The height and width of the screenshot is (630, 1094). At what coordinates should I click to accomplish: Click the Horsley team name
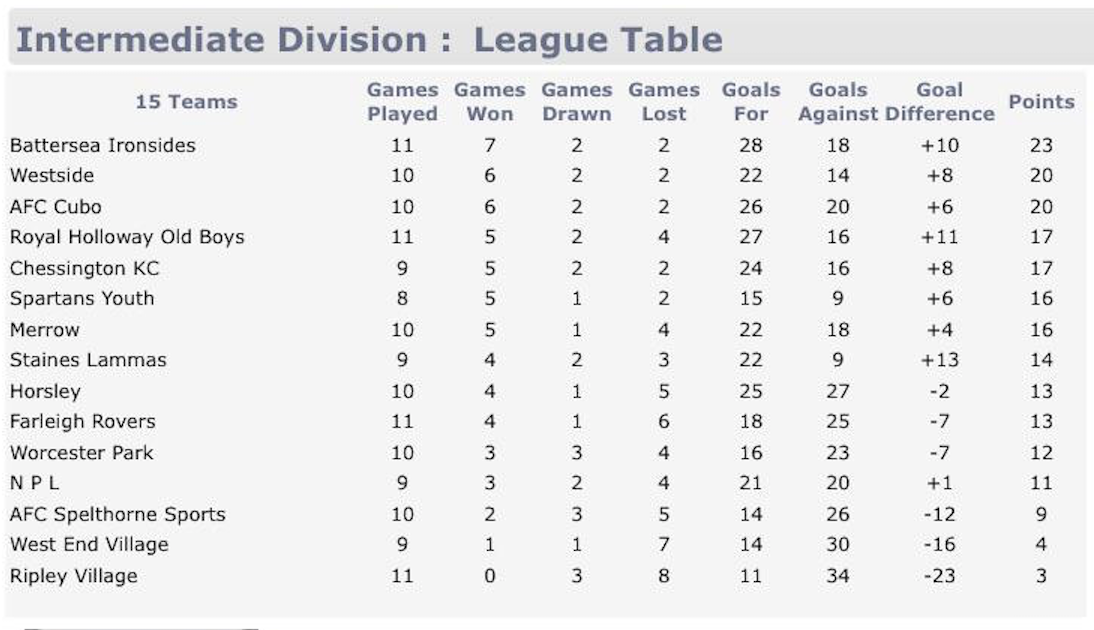point(46,391)
